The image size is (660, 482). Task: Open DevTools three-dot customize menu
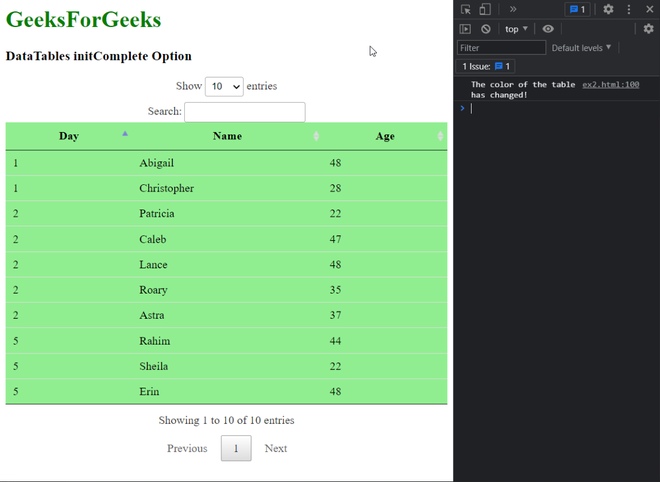(x=629, y=9)
